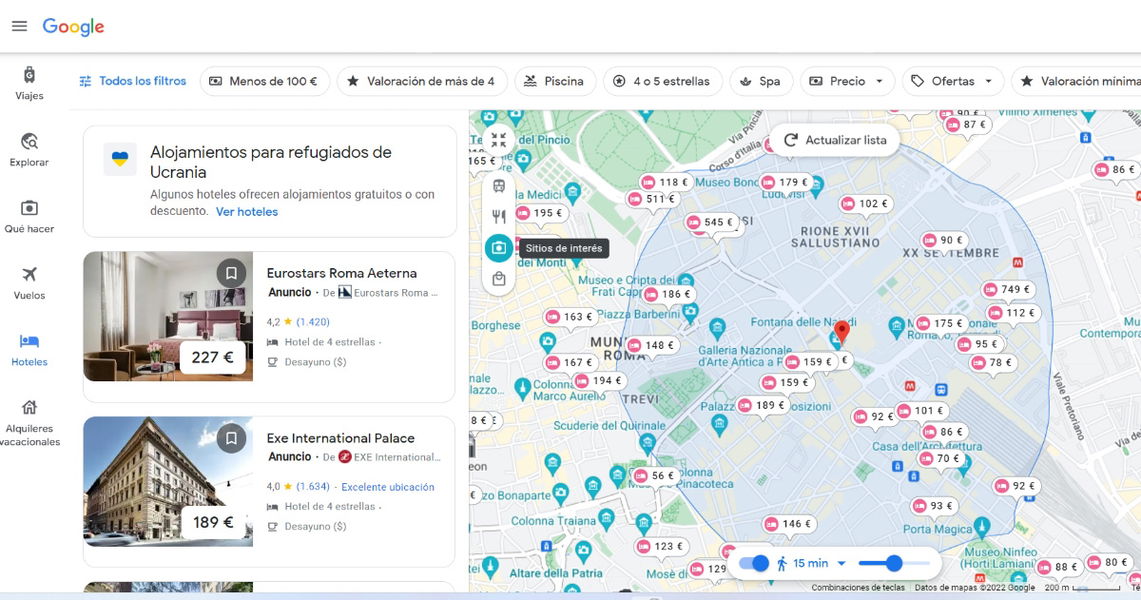The width and height of the screenshot is (1141, 600).
Task: Open the 102 € hotel pin
Action: click(866, 204)
